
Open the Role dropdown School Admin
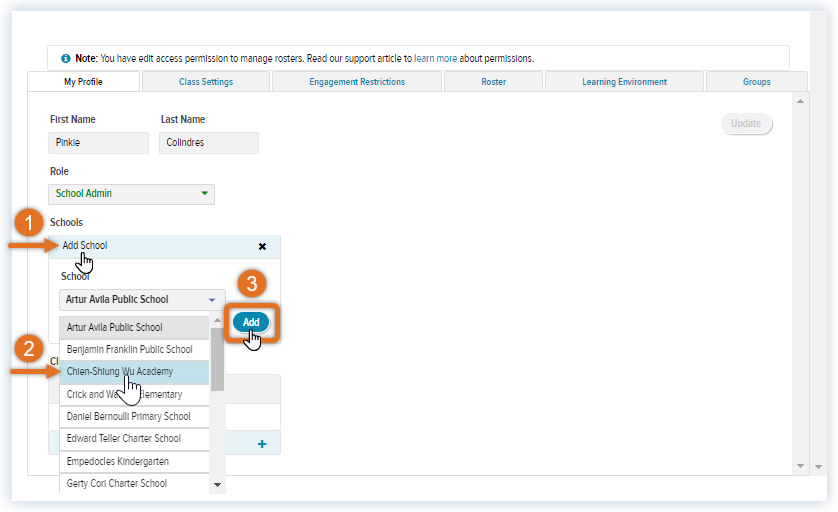tap(131, 194)
